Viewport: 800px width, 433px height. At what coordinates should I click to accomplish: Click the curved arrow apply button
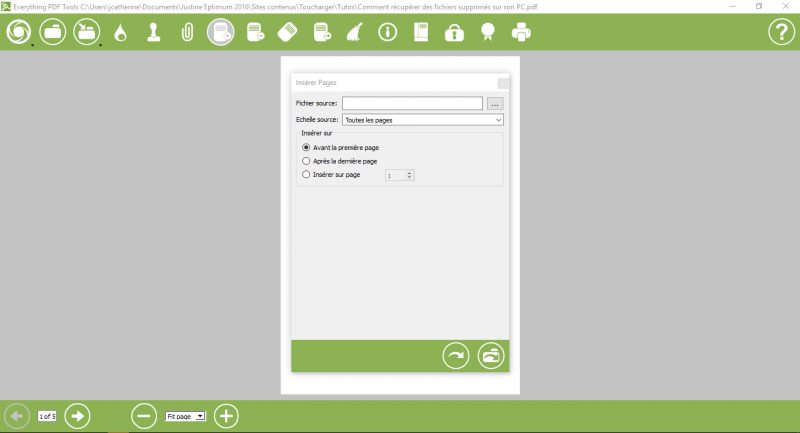[456, 355]
